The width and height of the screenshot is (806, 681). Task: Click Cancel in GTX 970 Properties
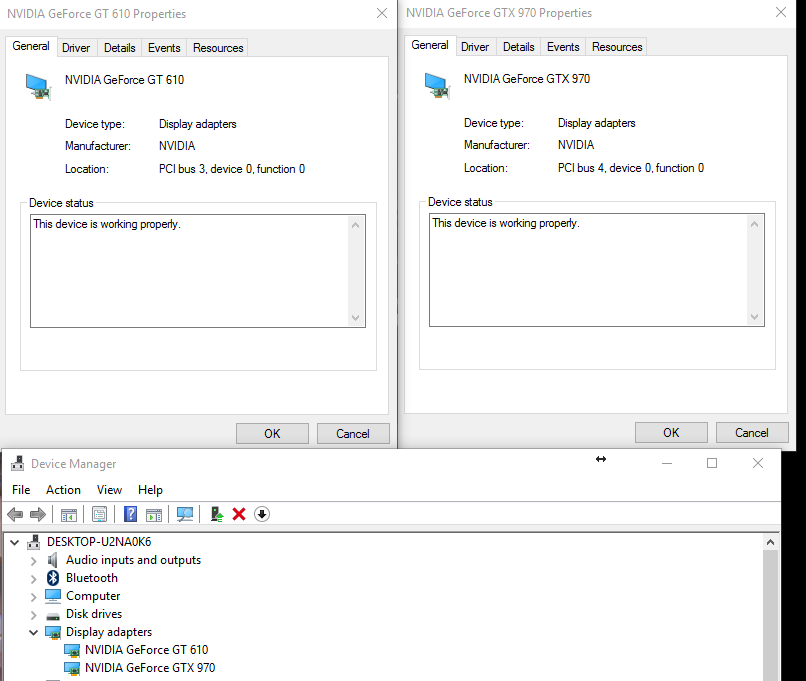tap(752, 433)
